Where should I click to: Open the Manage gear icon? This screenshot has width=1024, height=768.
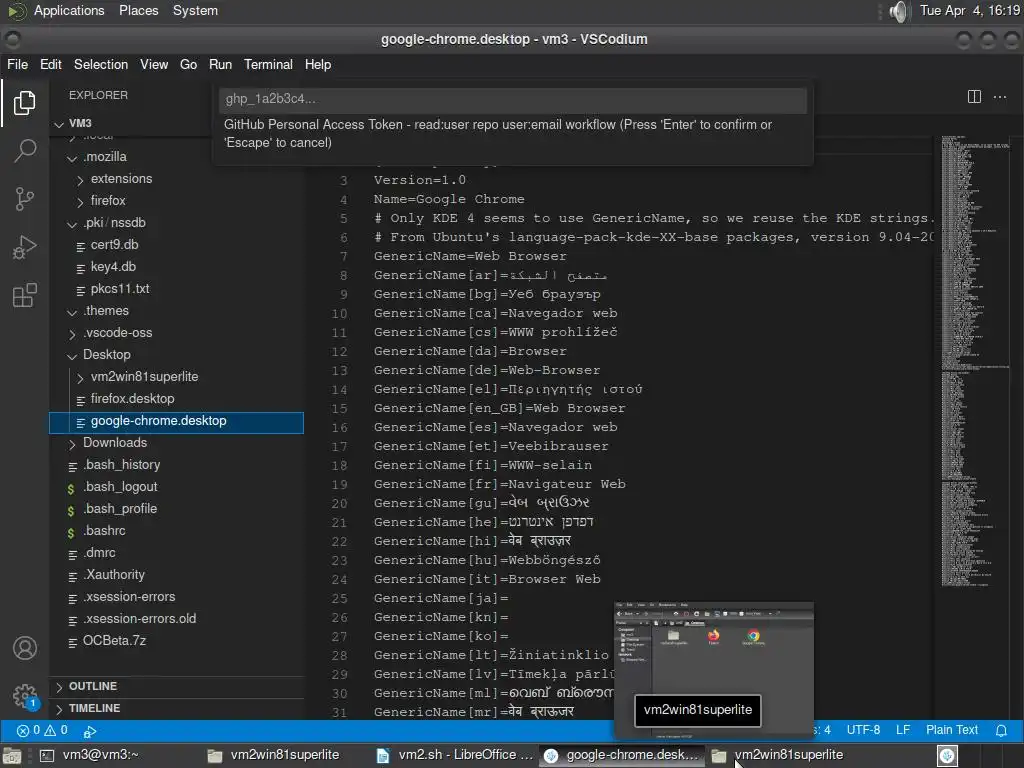point(25,696)
